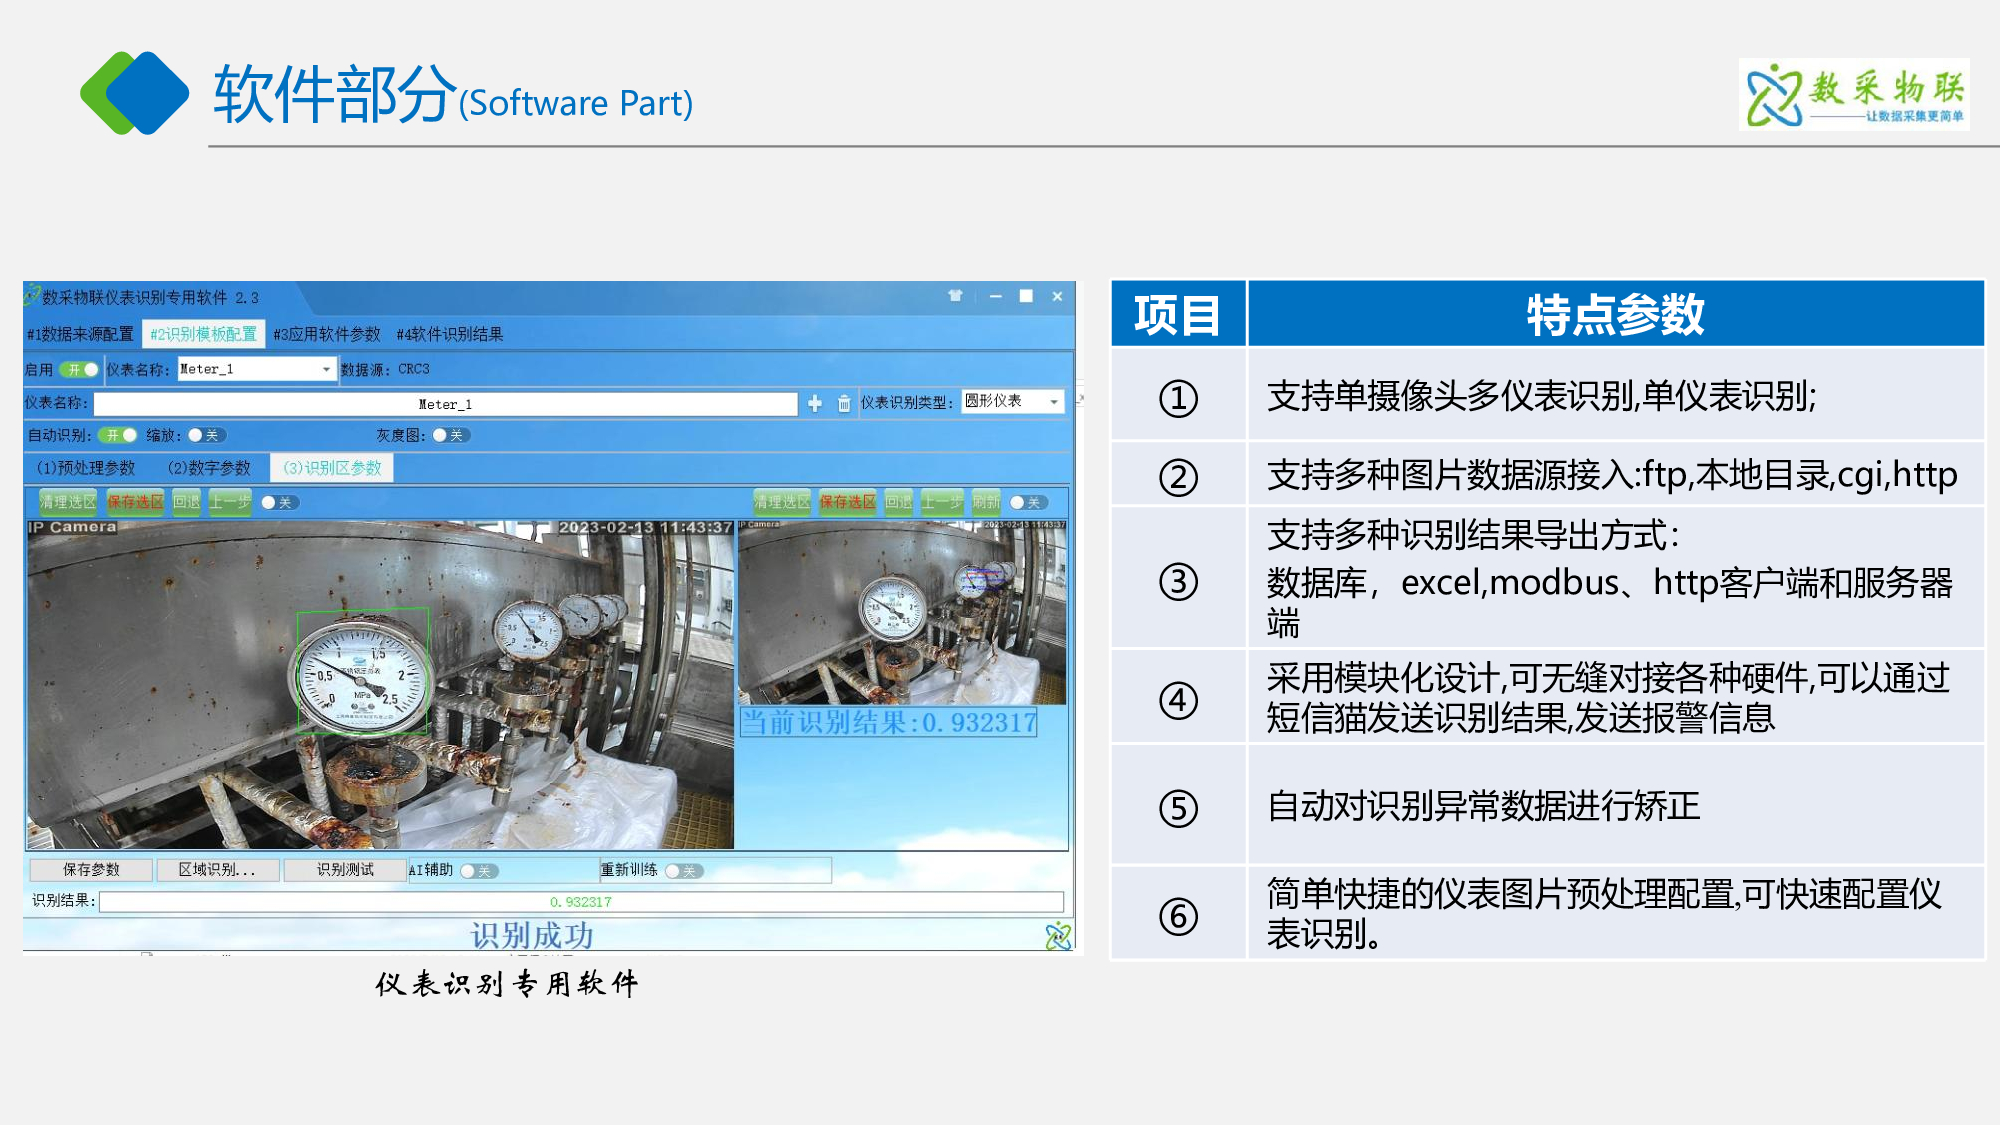Image resolution: width=2000 pixels, height=1125 pixels.
Task: Maximize the 仪表识别专用软件 window
Action: coord(1026,296)
